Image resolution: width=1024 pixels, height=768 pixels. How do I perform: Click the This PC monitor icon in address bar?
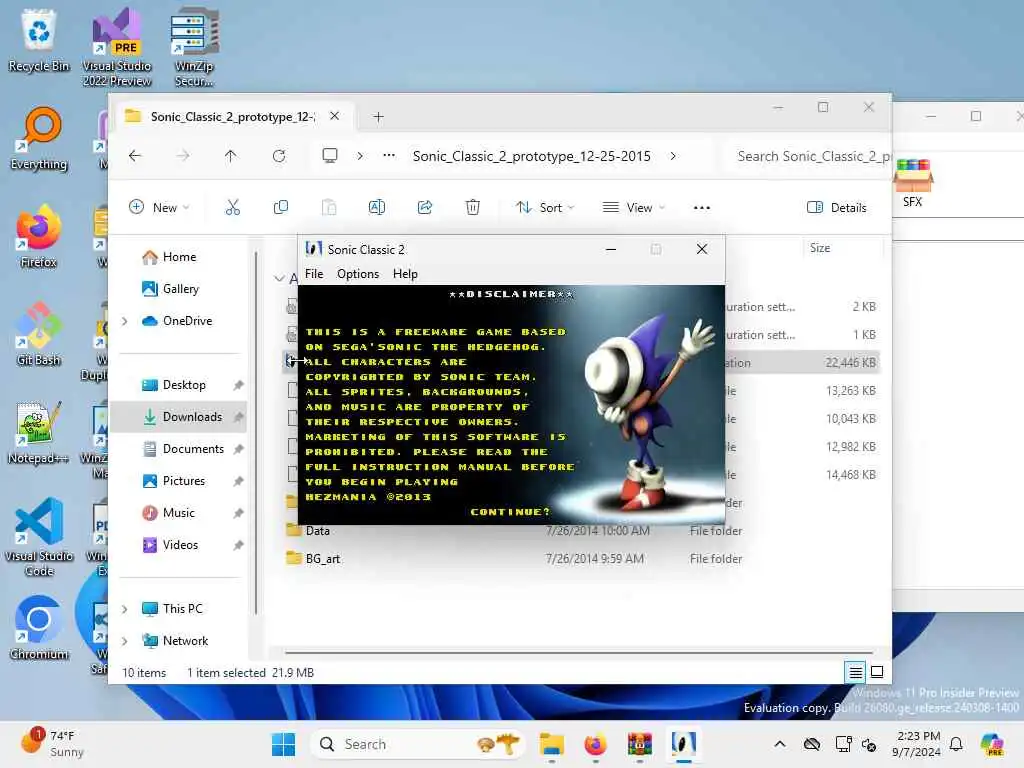(330, 156)
